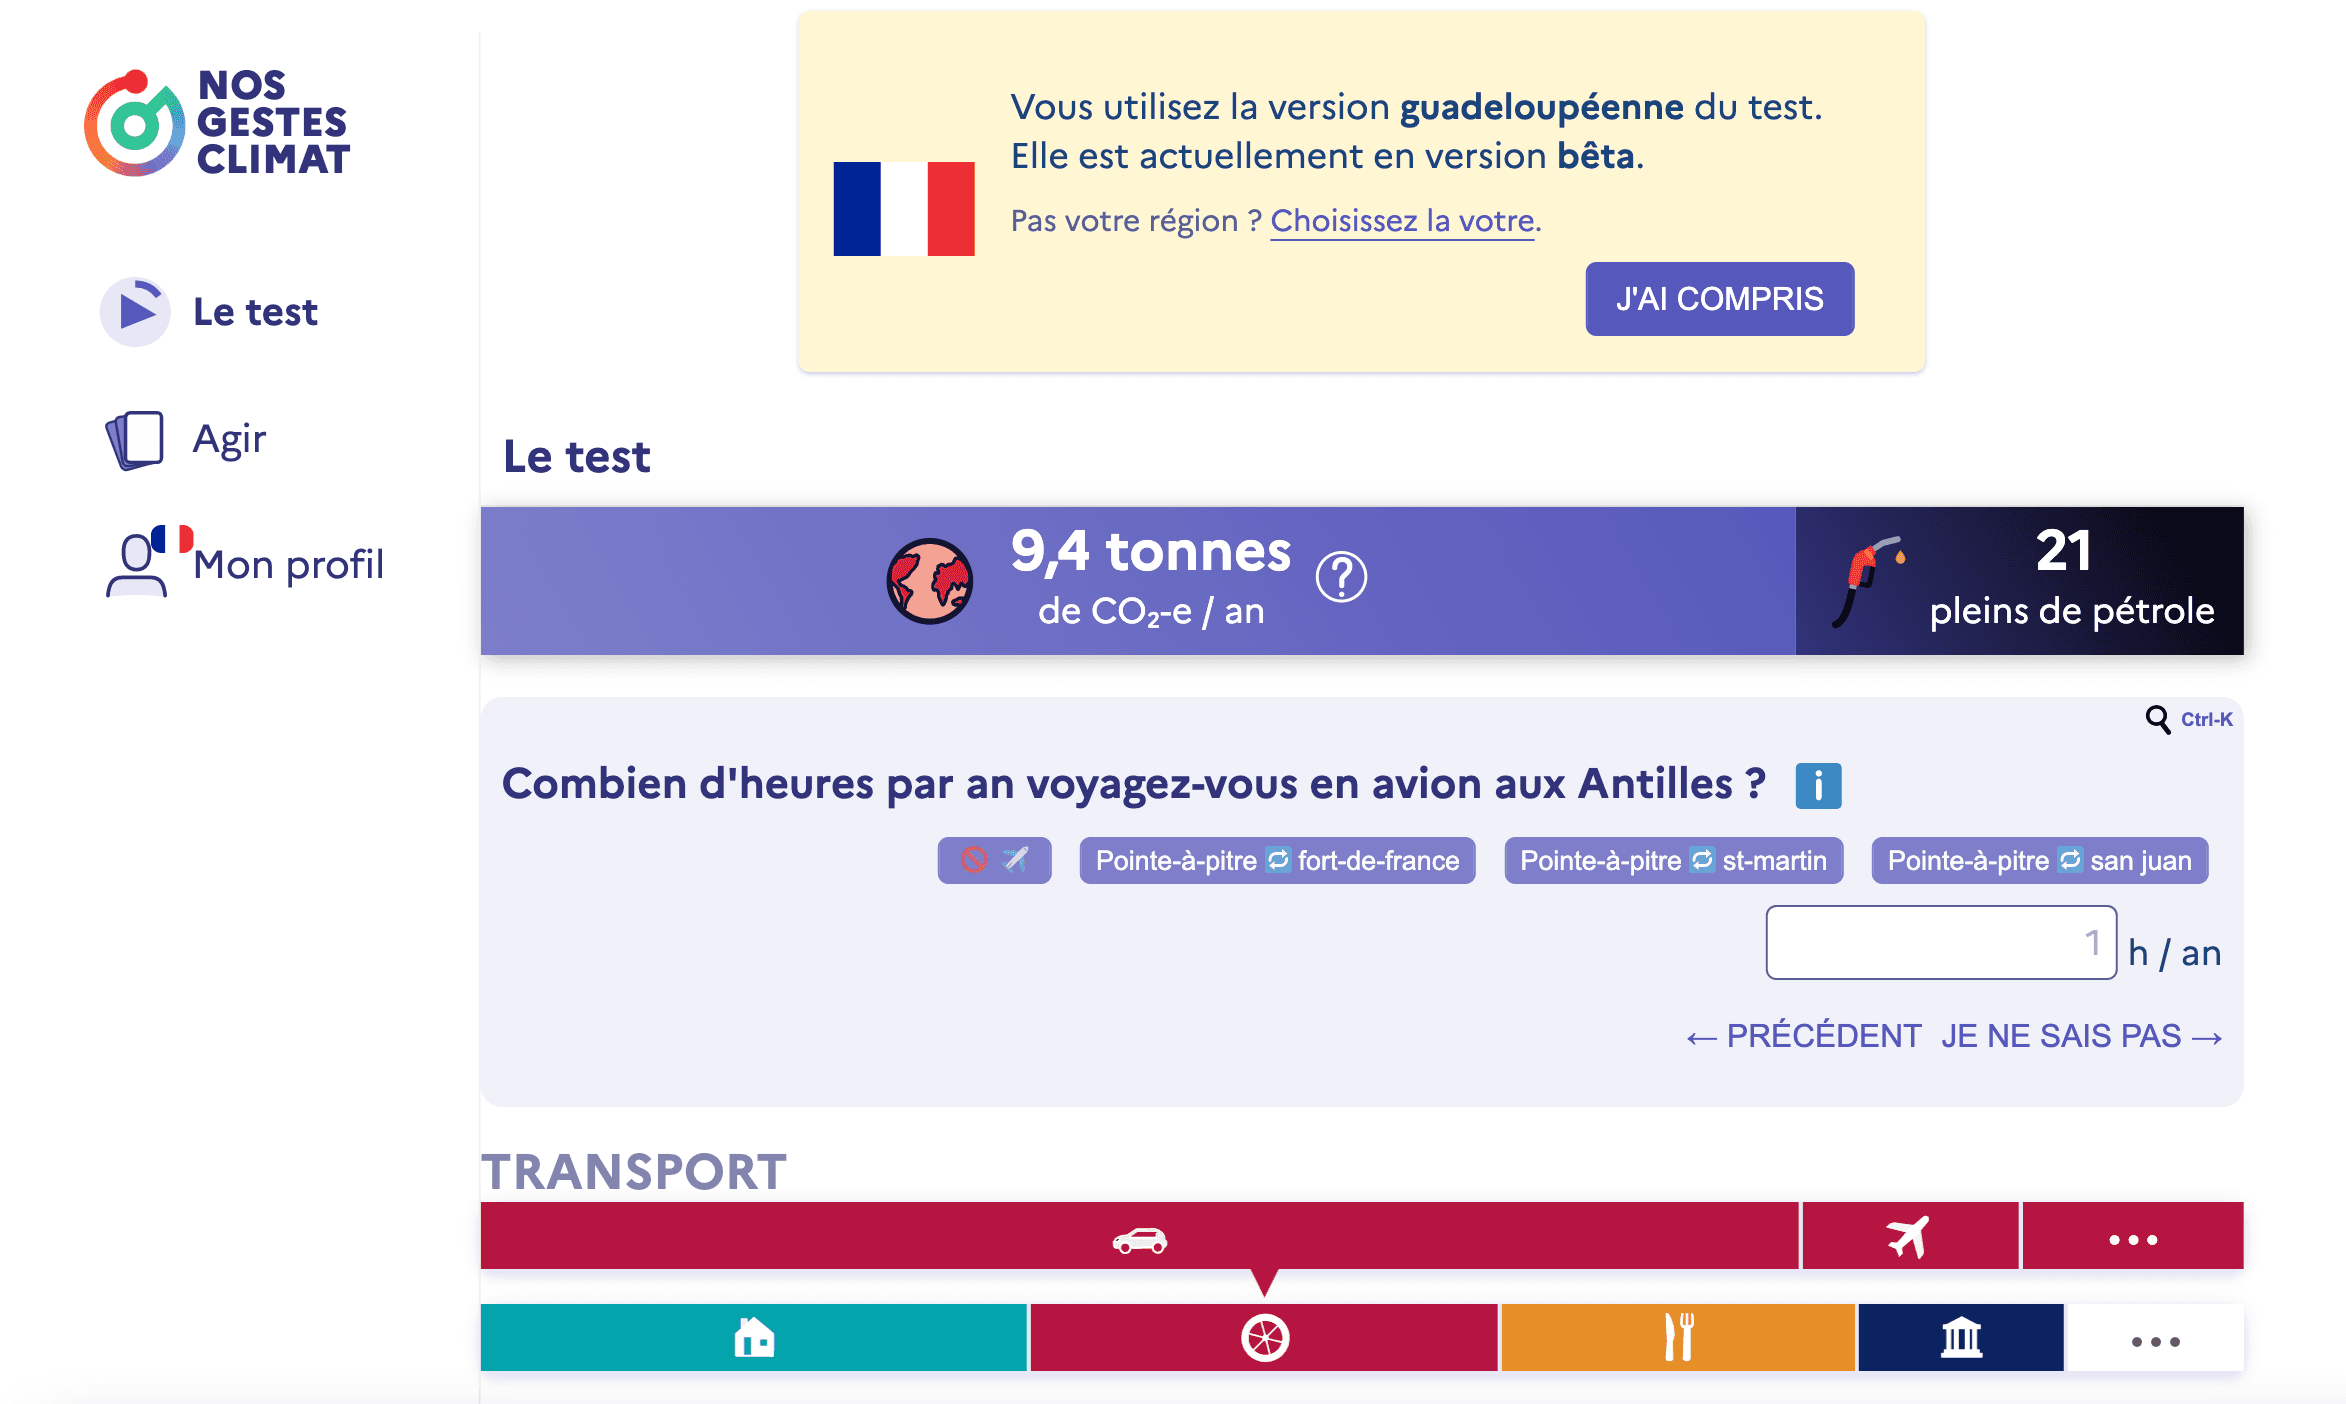Select Pointe-à-pitre st-martin chip
2346x1404 pixels.
click(1673, 860)
